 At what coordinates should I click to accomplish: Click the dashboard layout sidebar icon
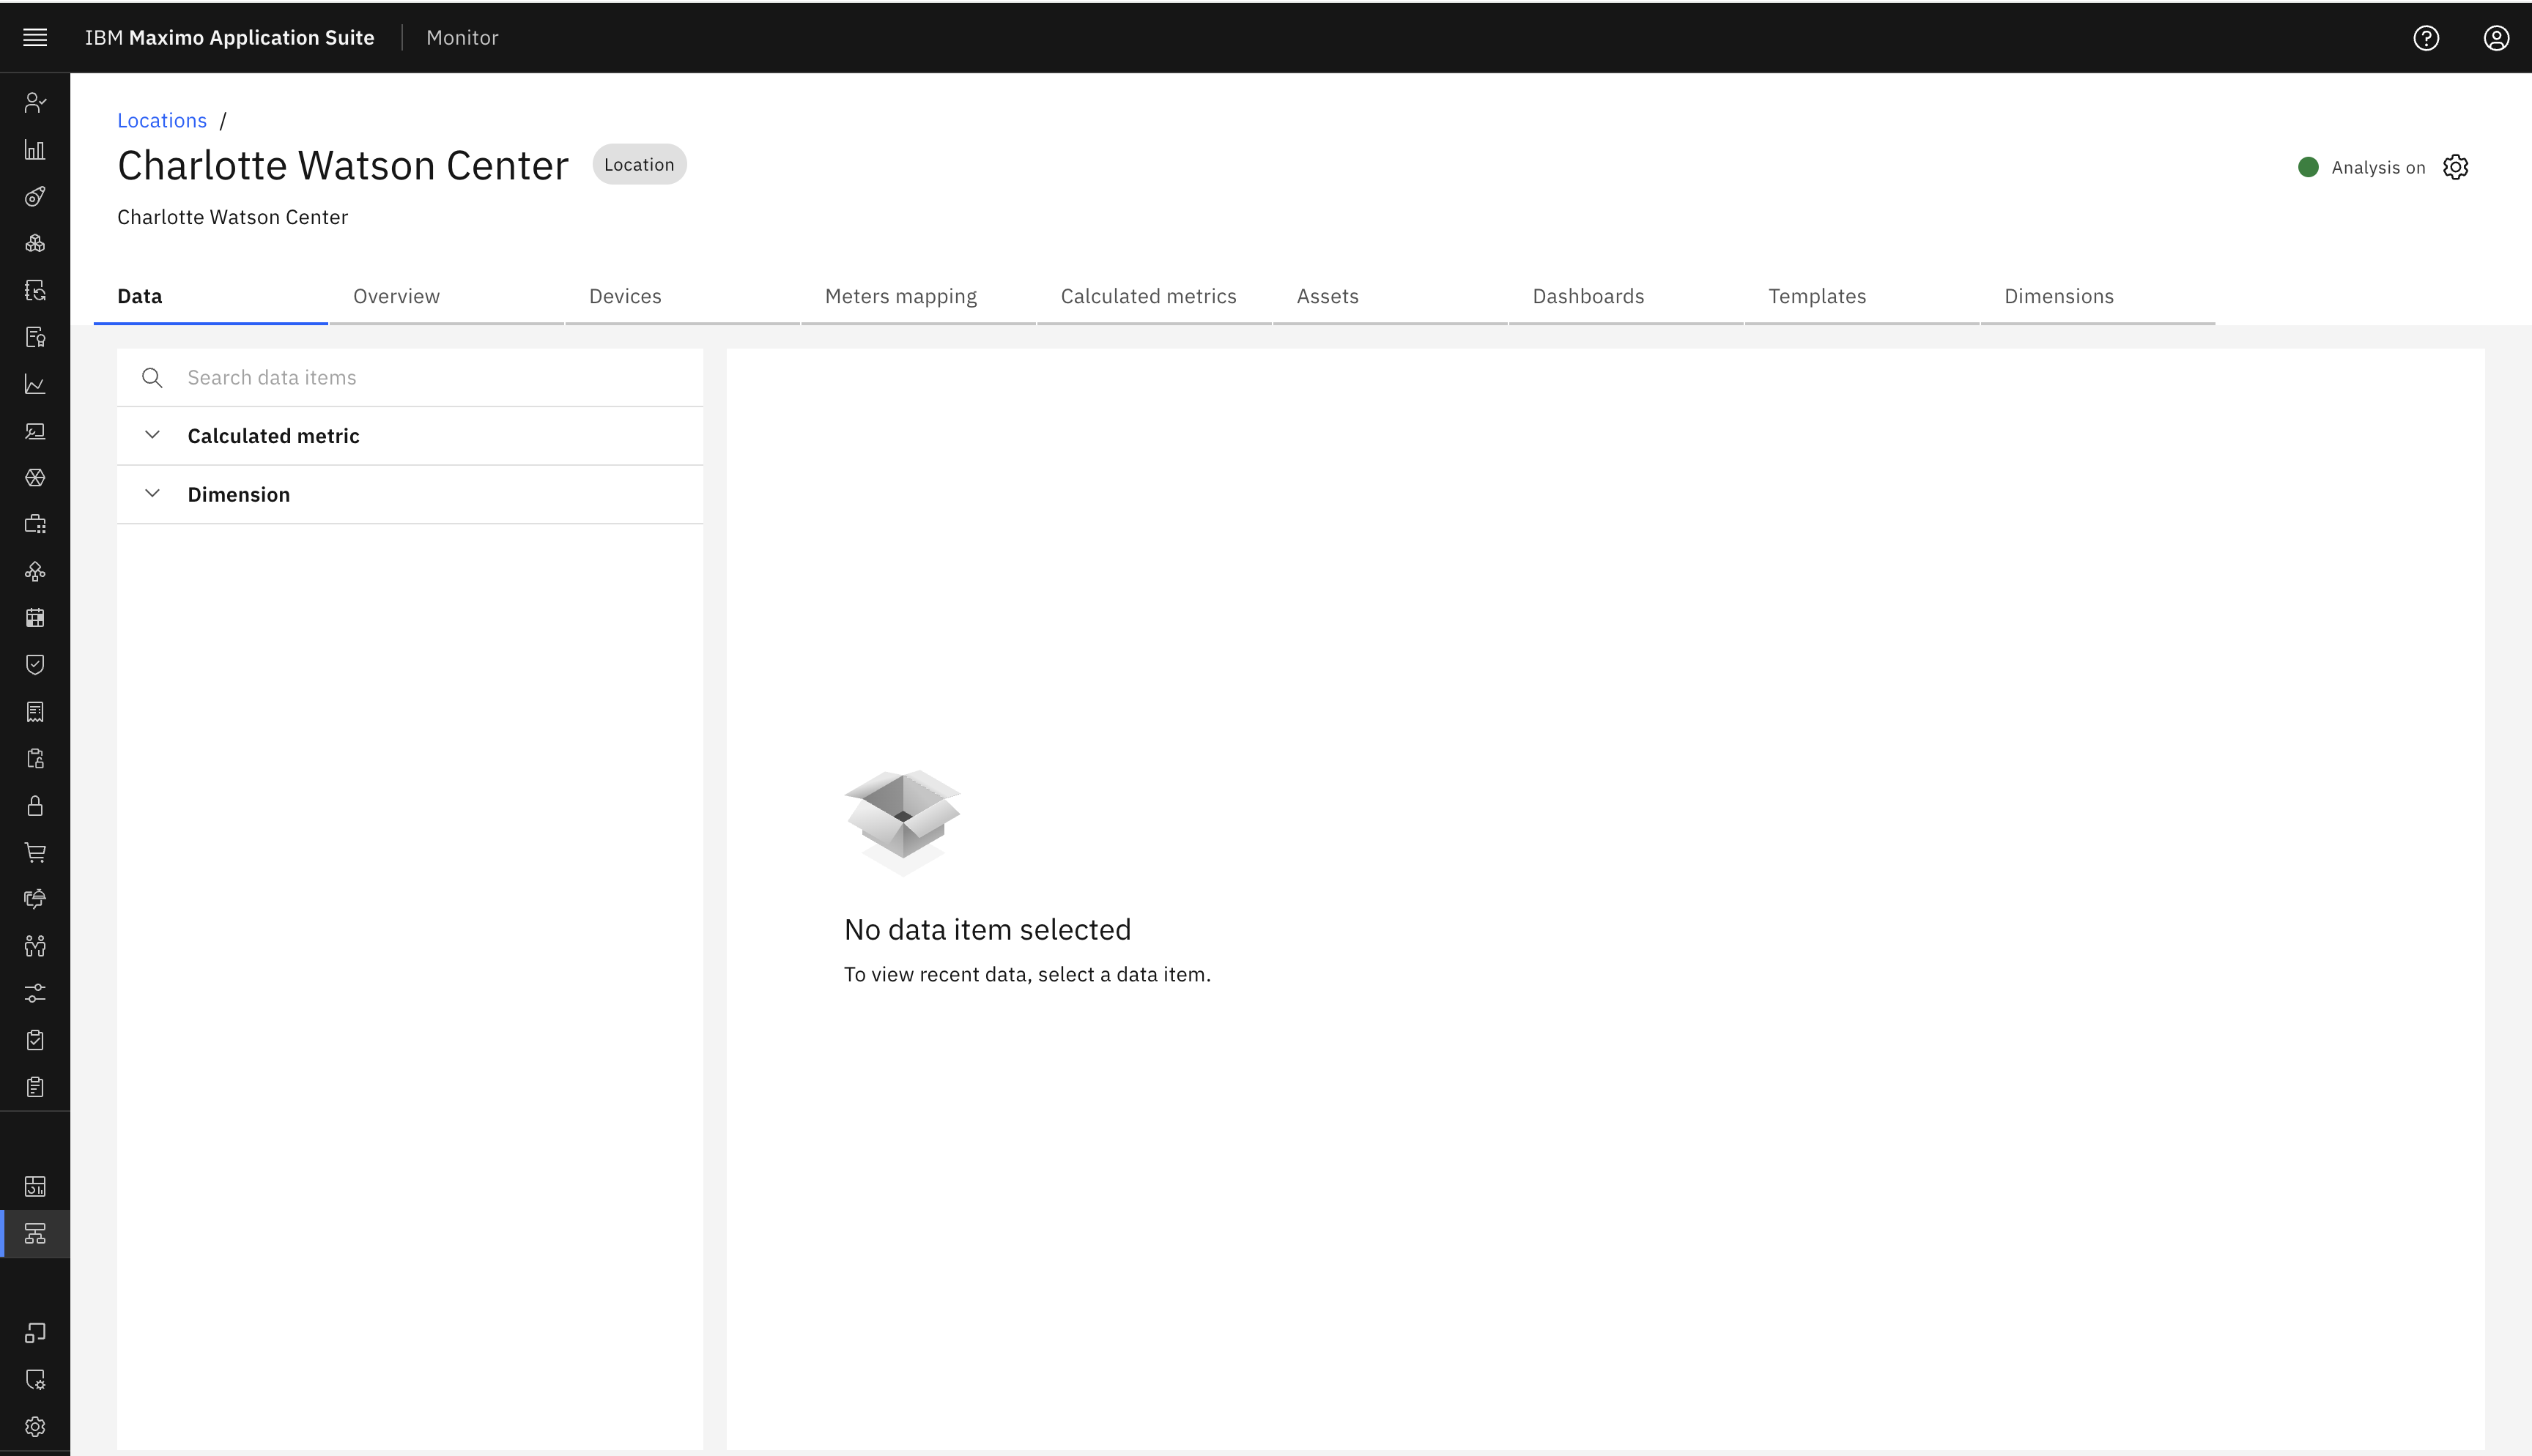click(x=35, y=1186)
